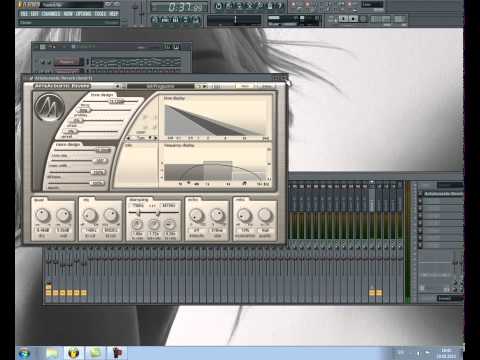This screenshot has width=480, height=360.
Task: Click the top time design slider handle
Action: [x=115, y=101]
